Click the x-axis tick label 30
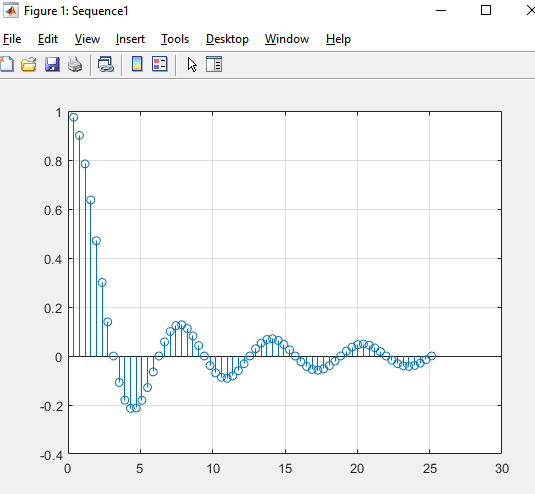The width and height of the screenshot is (535, 494). point(502,469)
